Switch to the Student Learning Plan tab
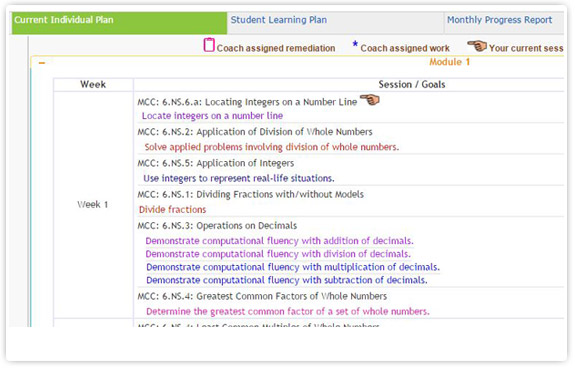 [279, 20]
